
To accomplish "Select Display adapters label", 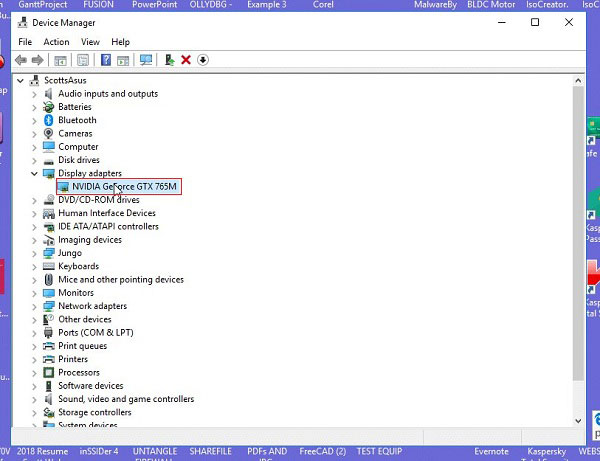I will pos(90,173).
